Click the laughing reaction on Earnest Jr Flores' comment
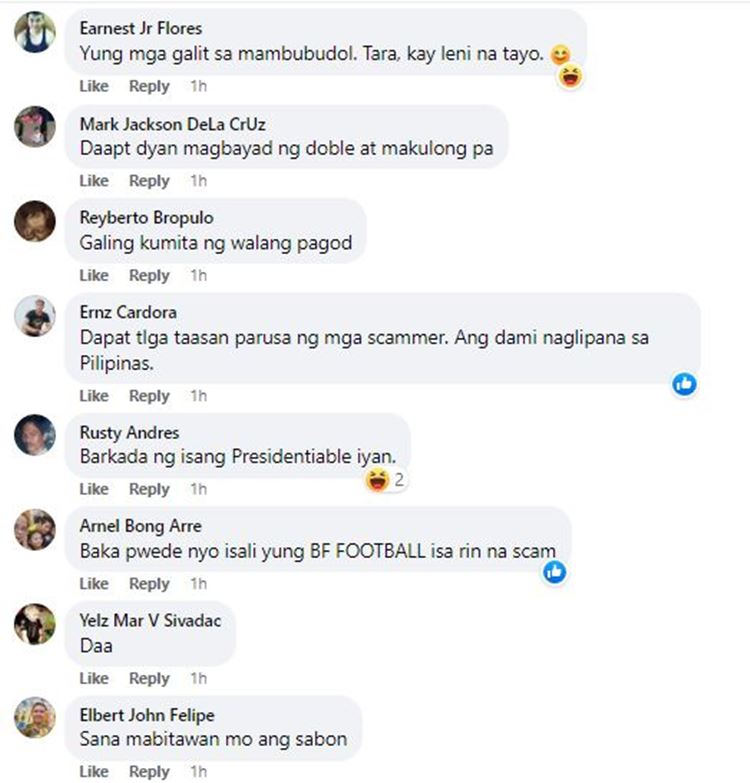Image resolution: width=750 pixels, height=783 pixels. click(x=570, y=77)
